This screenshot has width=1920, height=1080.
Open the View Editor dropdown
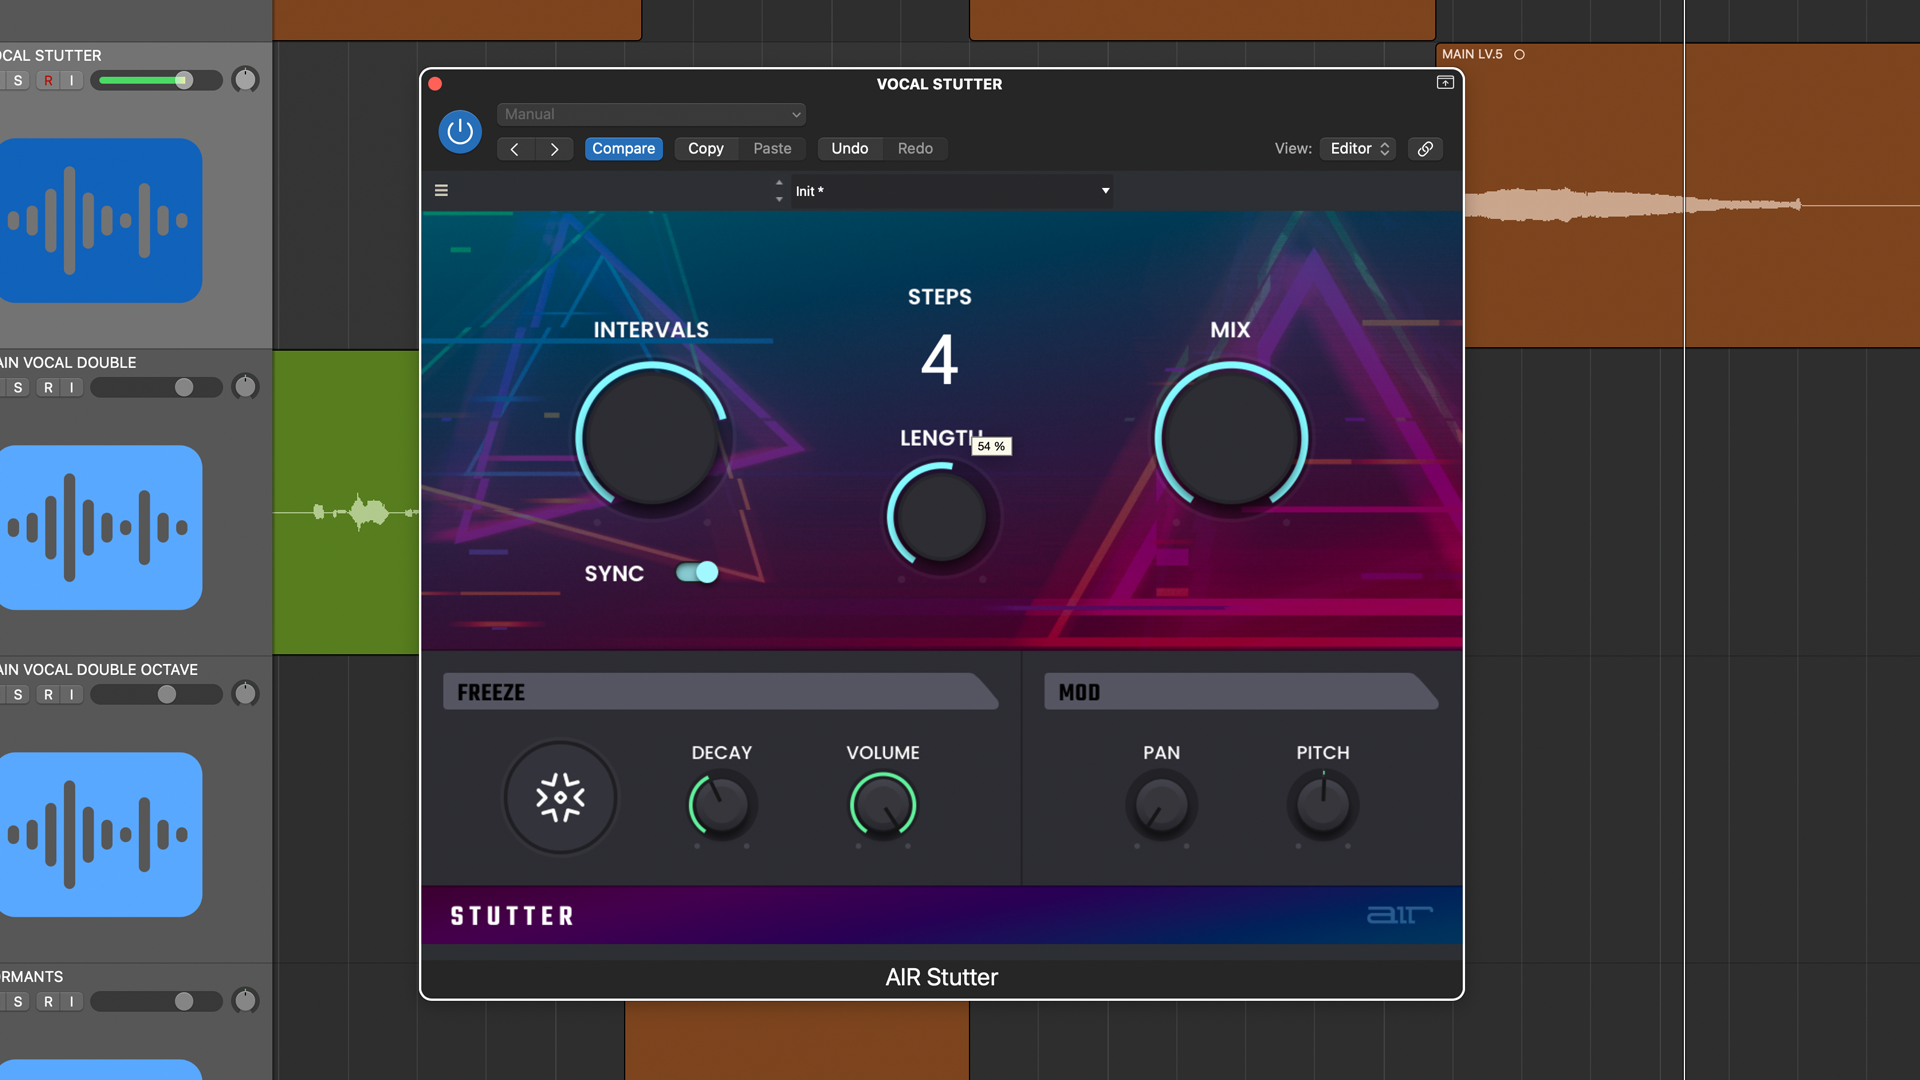click(x=1357, y=149)
